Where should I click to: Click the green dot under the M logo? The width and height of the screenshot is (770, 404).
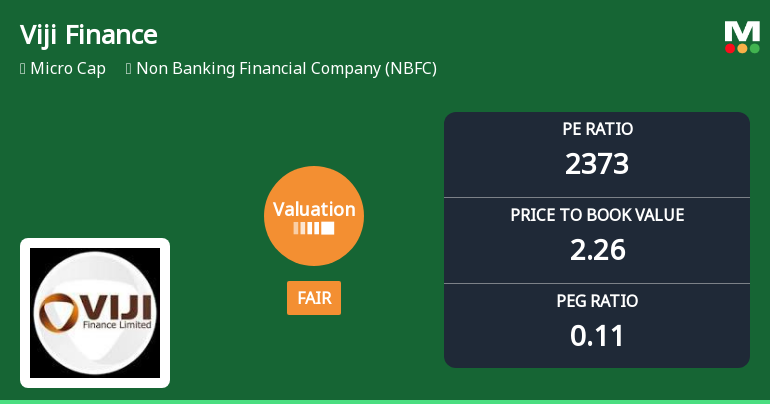754,48
